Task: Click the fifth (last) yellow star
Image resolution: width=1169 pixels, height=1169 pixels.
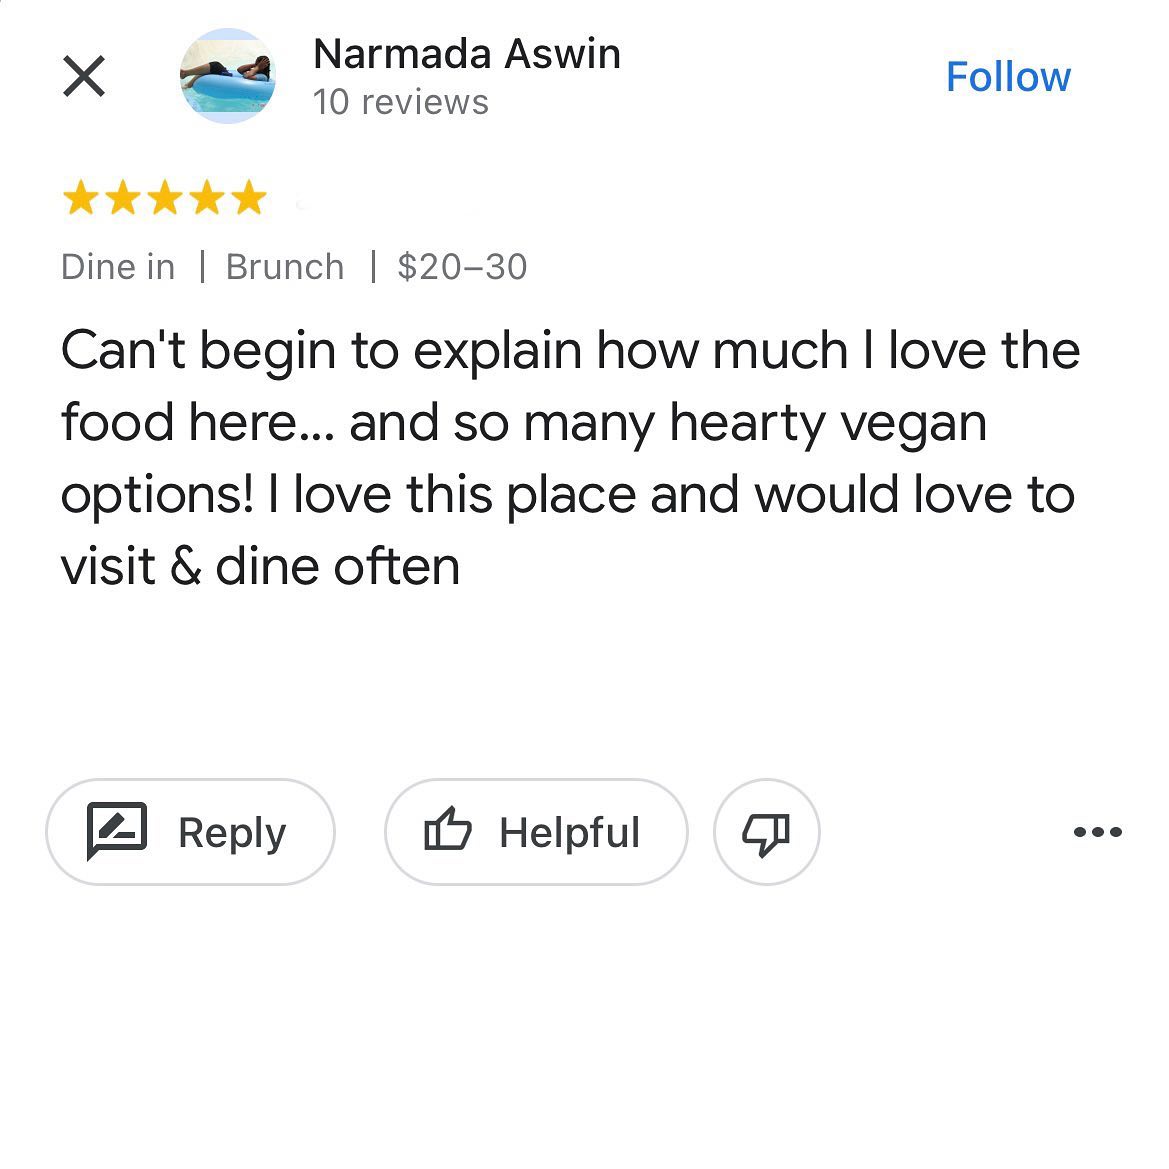Action: point(248,198)
